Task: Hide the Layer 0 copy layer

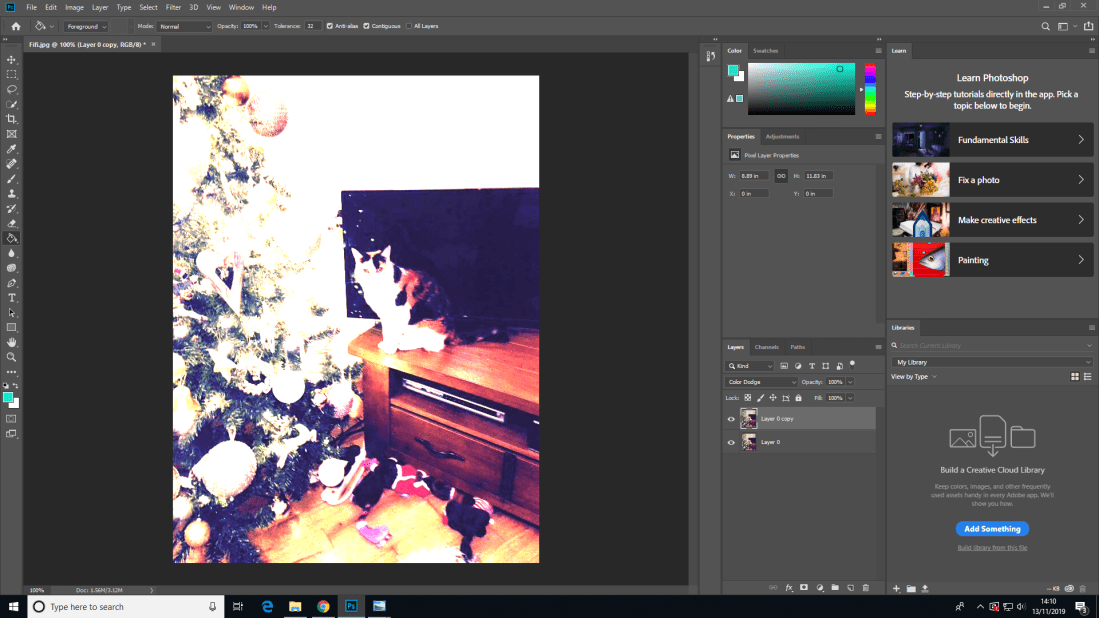Action: point(731,419)
